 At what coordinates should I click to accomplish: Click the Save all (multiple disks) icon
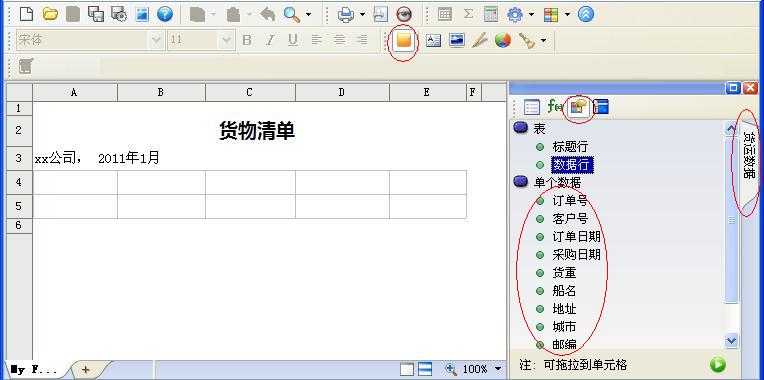[96, 15]
